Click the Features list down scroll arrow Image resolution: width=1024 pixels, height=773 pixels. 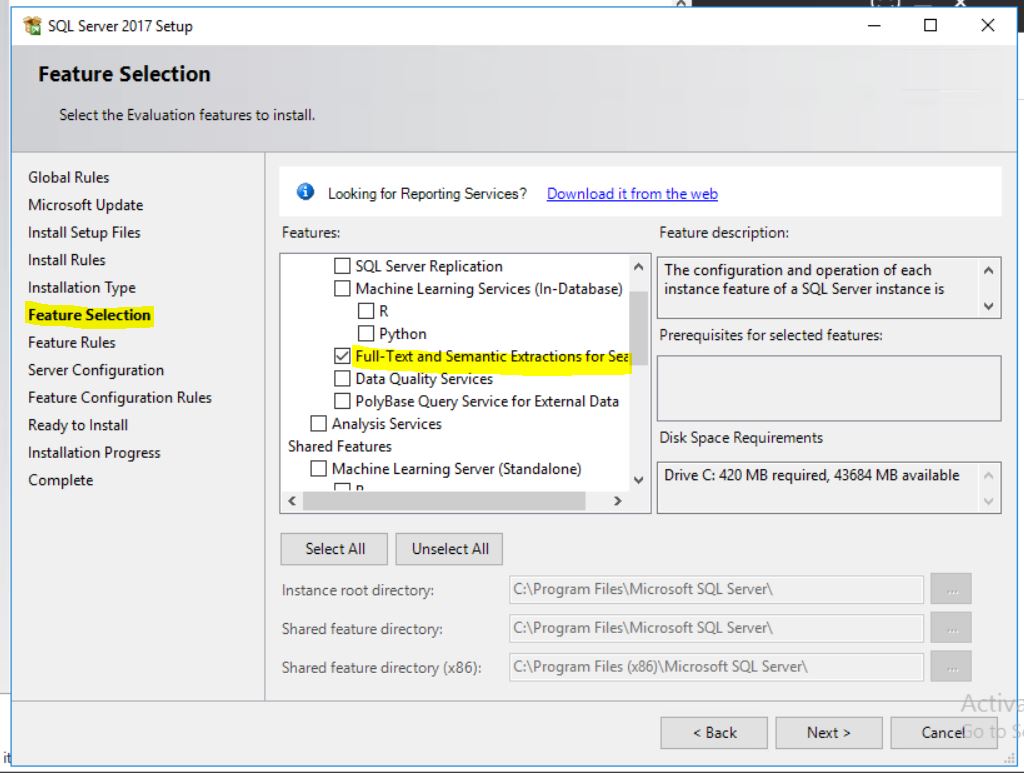click(638, 479)
